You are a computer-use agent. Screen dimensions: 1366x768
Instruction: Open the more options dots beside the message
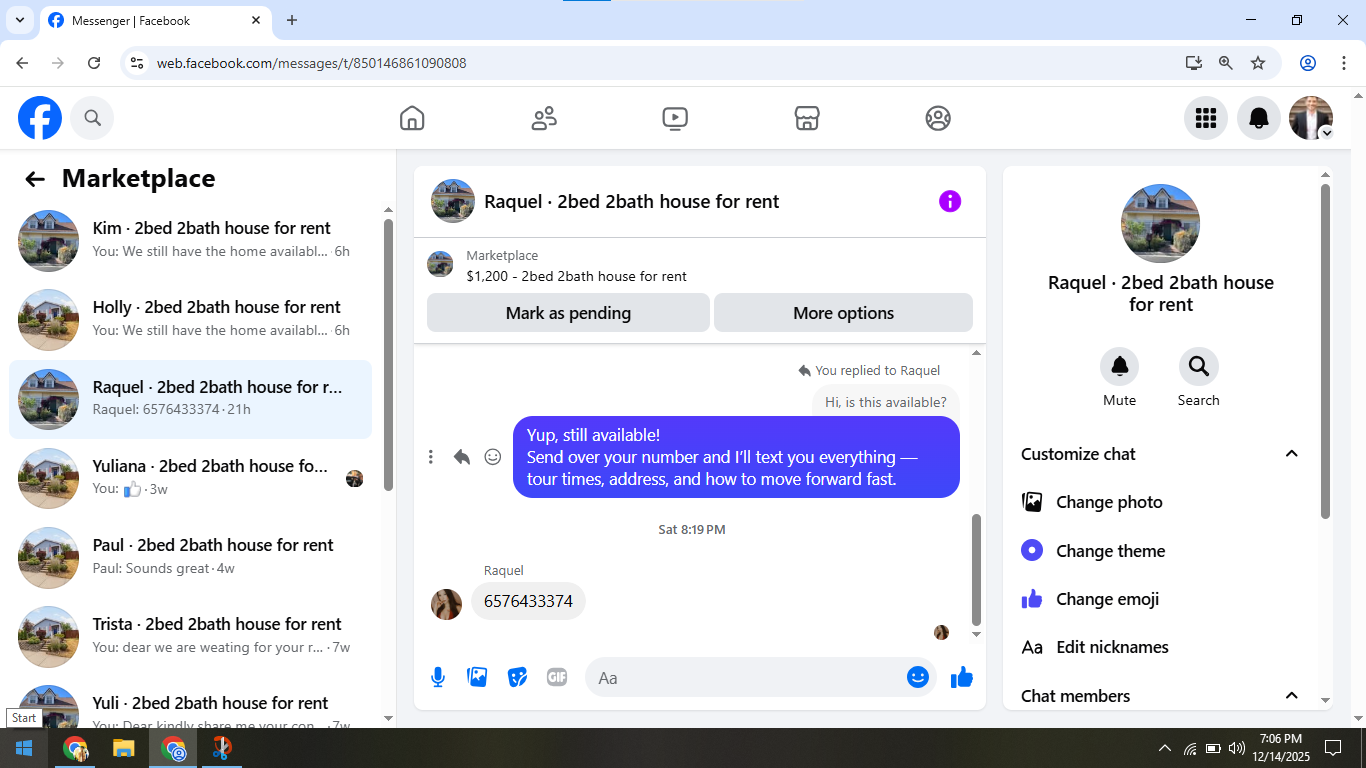pyautogui.click(x=431, y=457)
